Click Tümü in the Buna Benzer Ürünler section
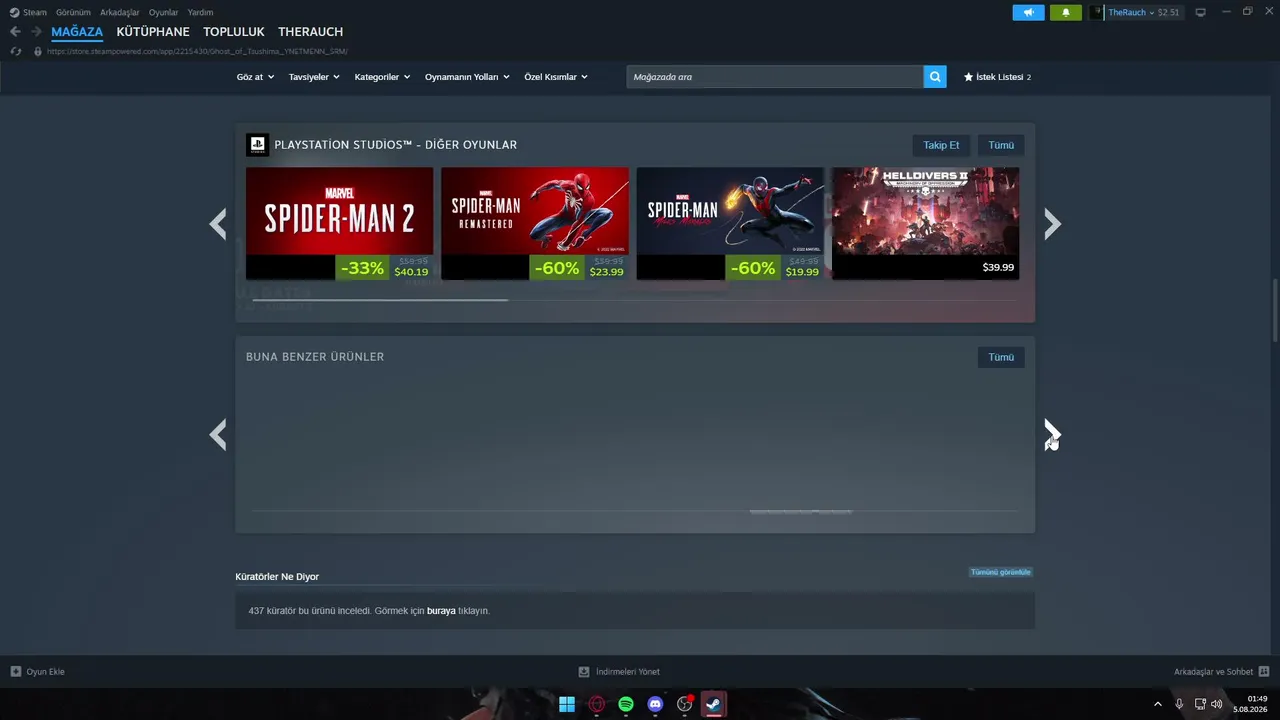Screen dimensions: 1280x720 [x=1001, y=357]
